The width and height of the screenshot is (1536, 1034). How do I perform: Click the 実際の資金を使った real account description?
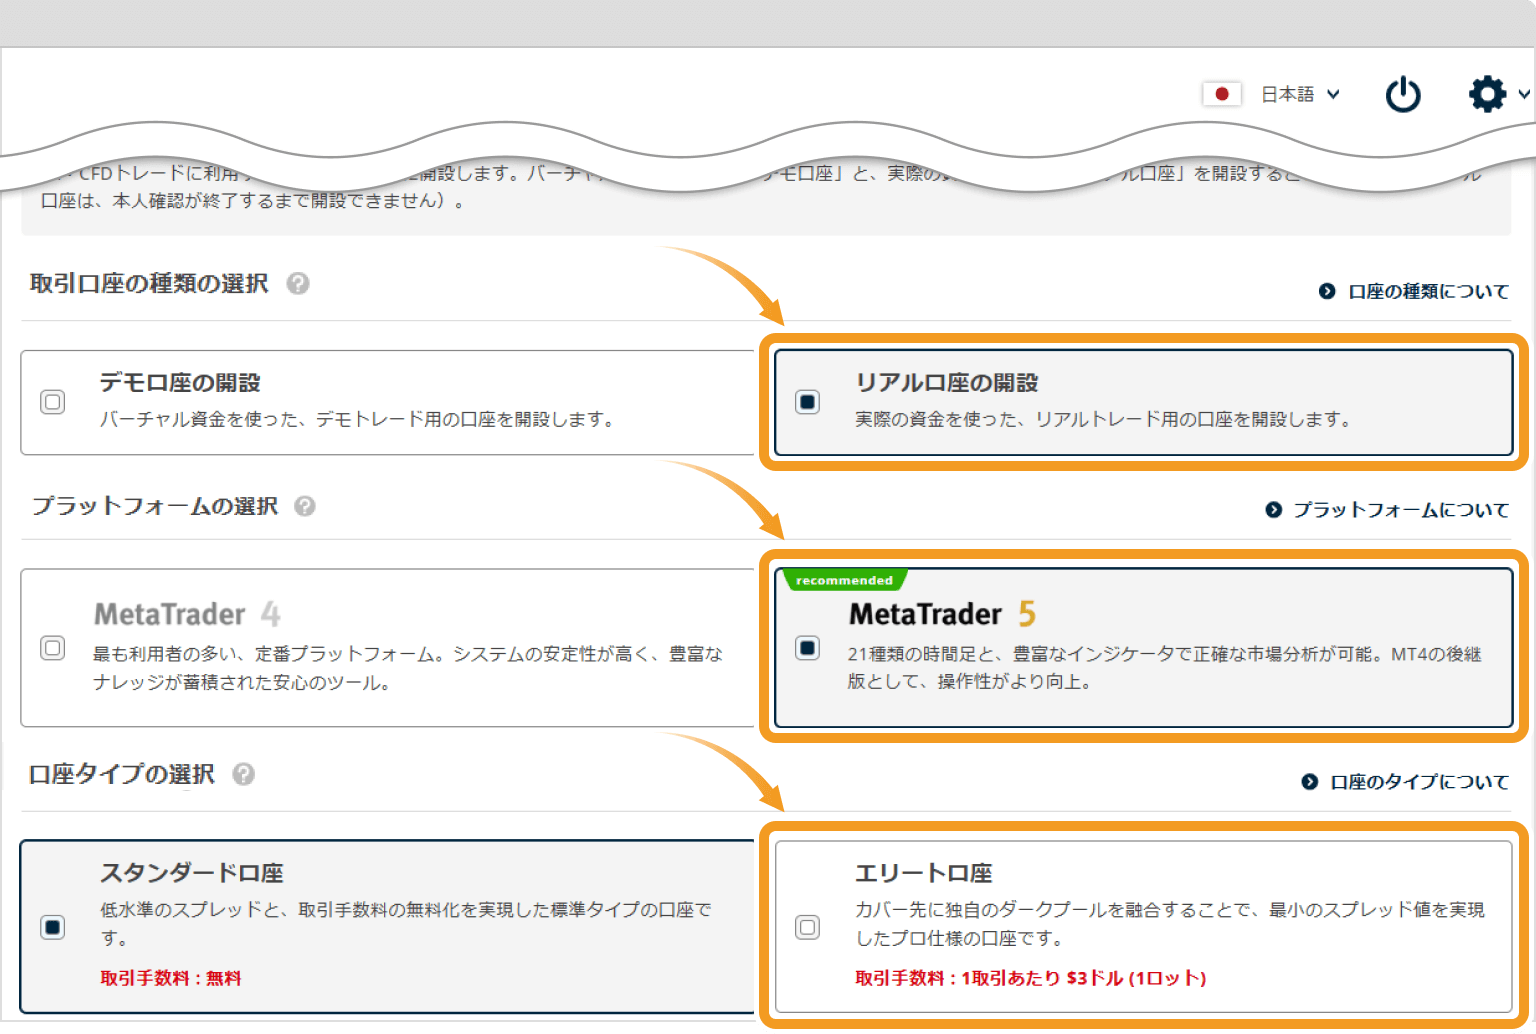(x=1103, y=419)
